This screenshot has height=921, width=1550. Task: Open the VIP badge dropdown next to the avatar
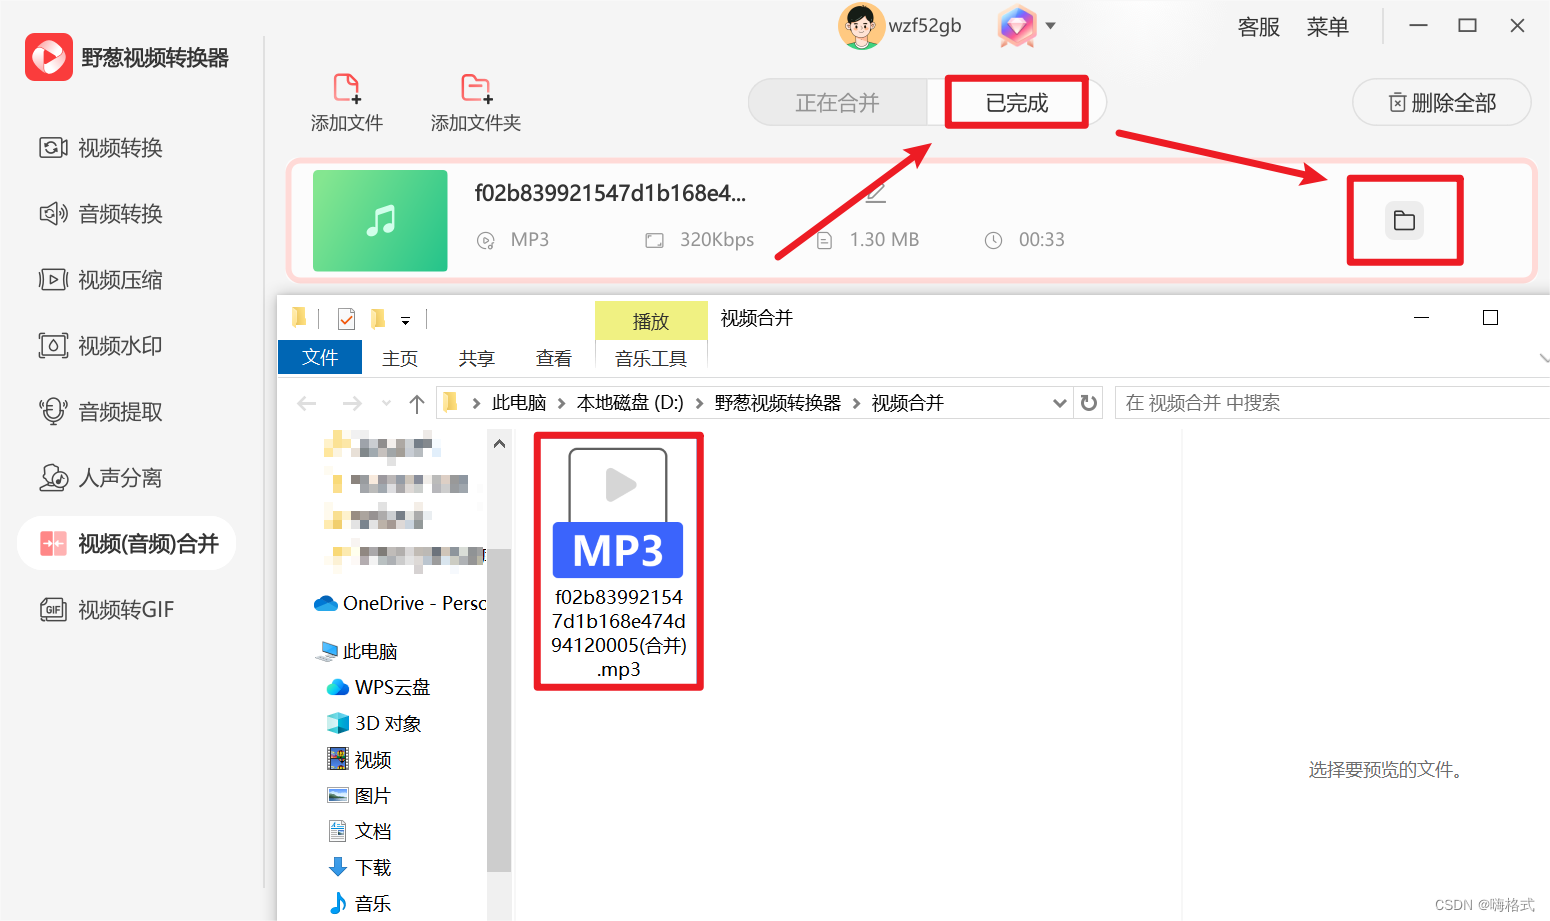point(1049,26)
